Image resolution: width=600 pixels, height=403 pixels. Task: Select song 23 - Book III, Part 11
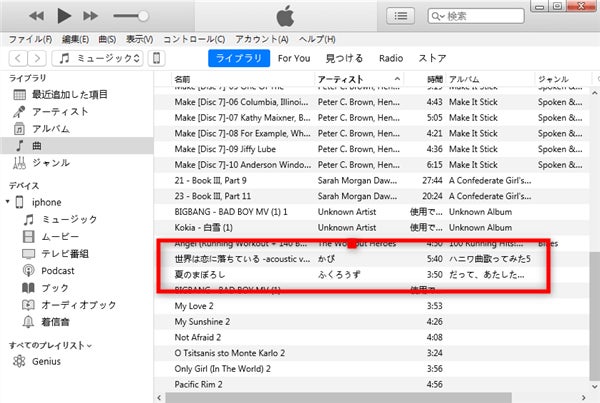pos(371,196)
